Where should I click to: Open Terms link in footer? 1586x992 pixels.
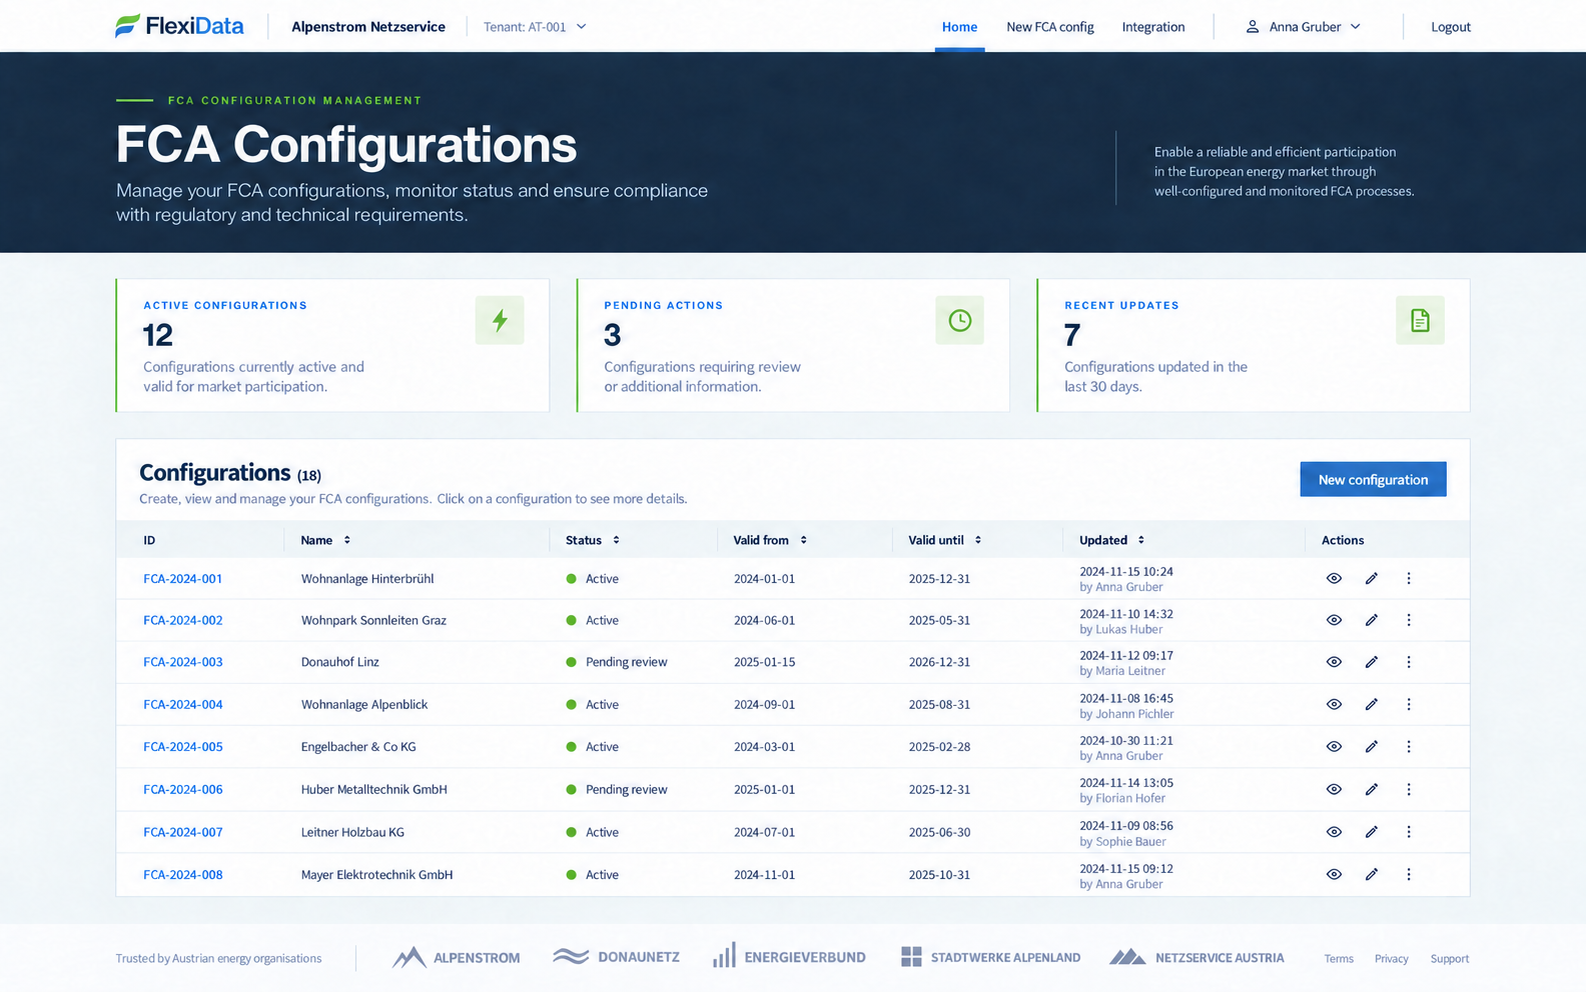(1338, 958)
